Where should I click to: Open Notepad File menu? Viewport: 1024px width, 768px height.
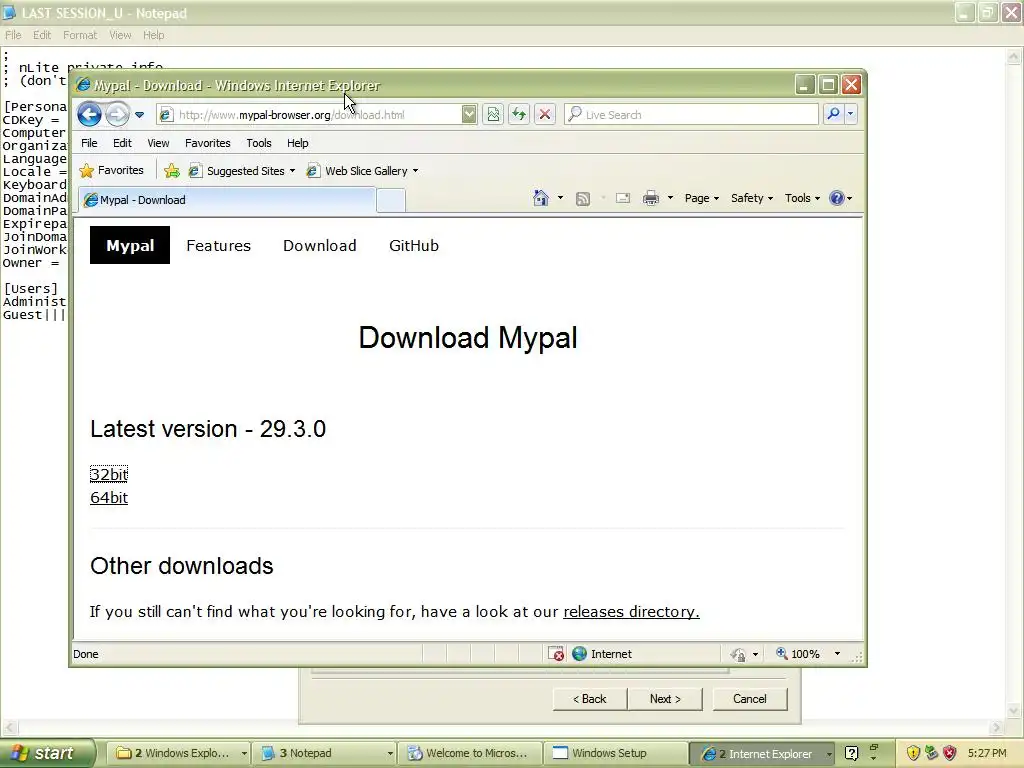click(x=13, y=35)
